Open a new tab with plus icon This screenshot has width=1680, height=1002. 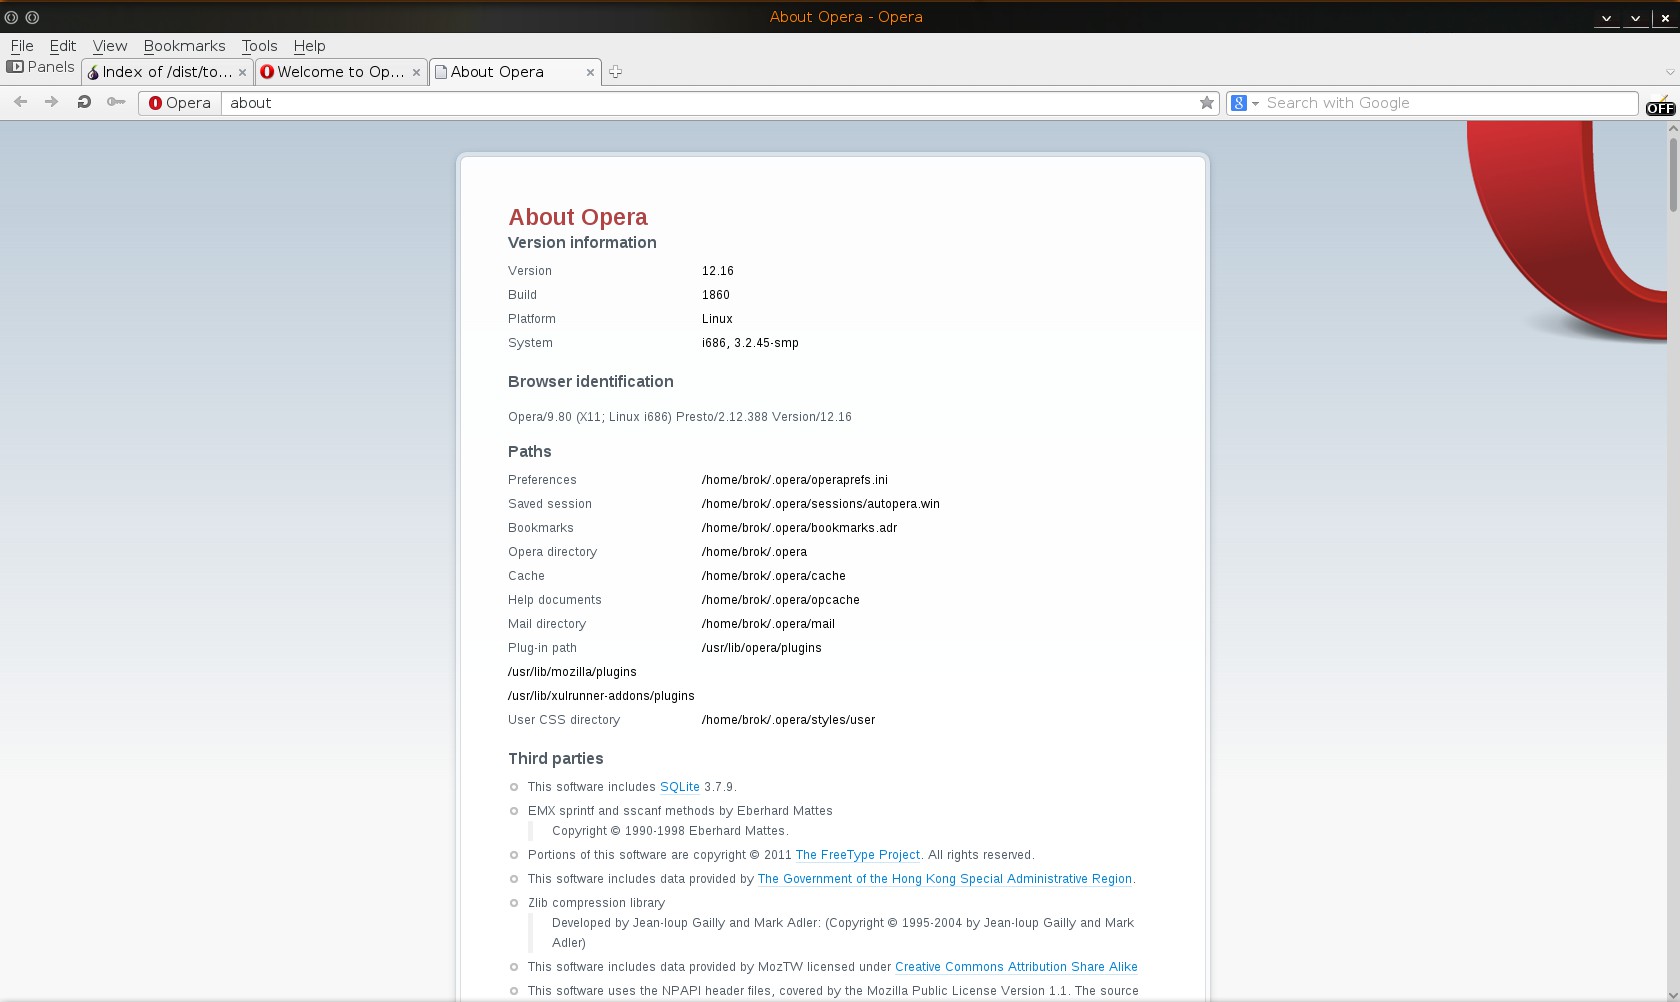616,72
